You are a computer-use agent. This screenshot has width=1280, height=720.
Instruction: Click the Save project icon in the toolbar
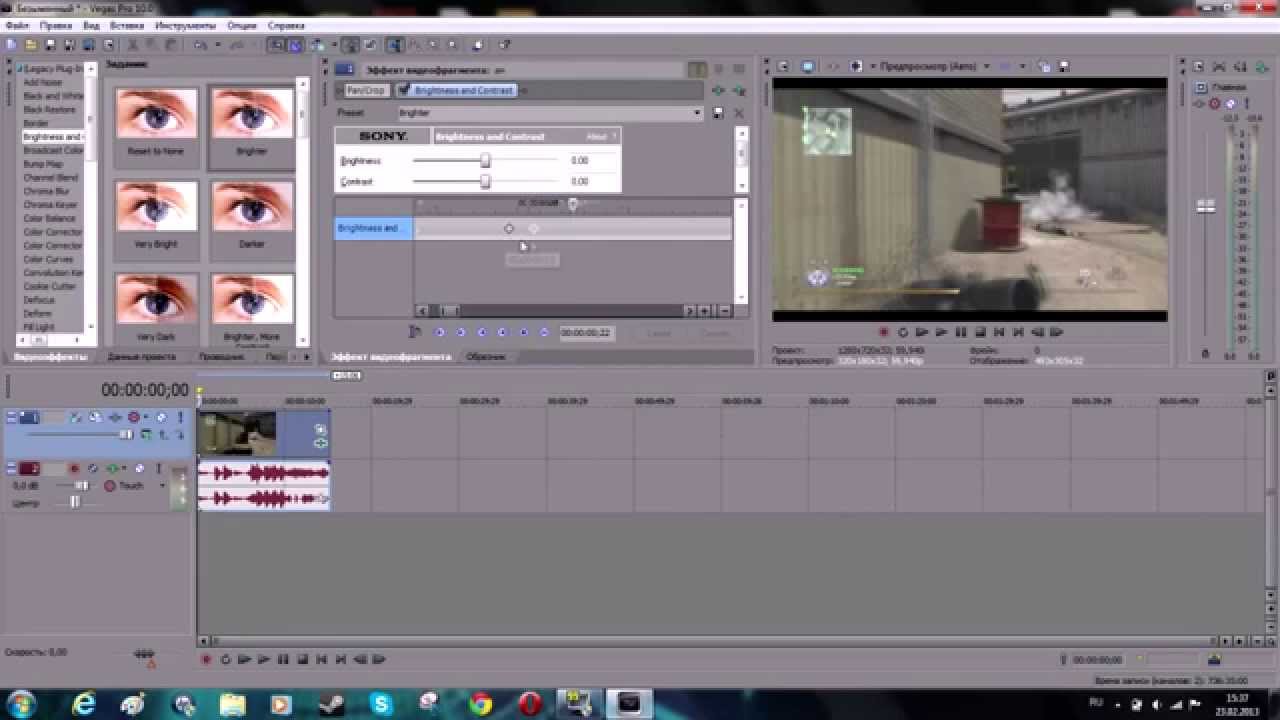49,45
